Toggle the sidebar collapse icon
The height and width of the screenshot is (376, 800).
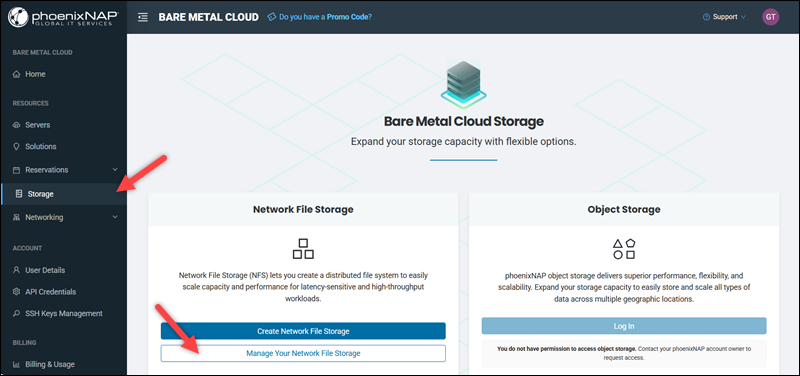coord(143,17)
